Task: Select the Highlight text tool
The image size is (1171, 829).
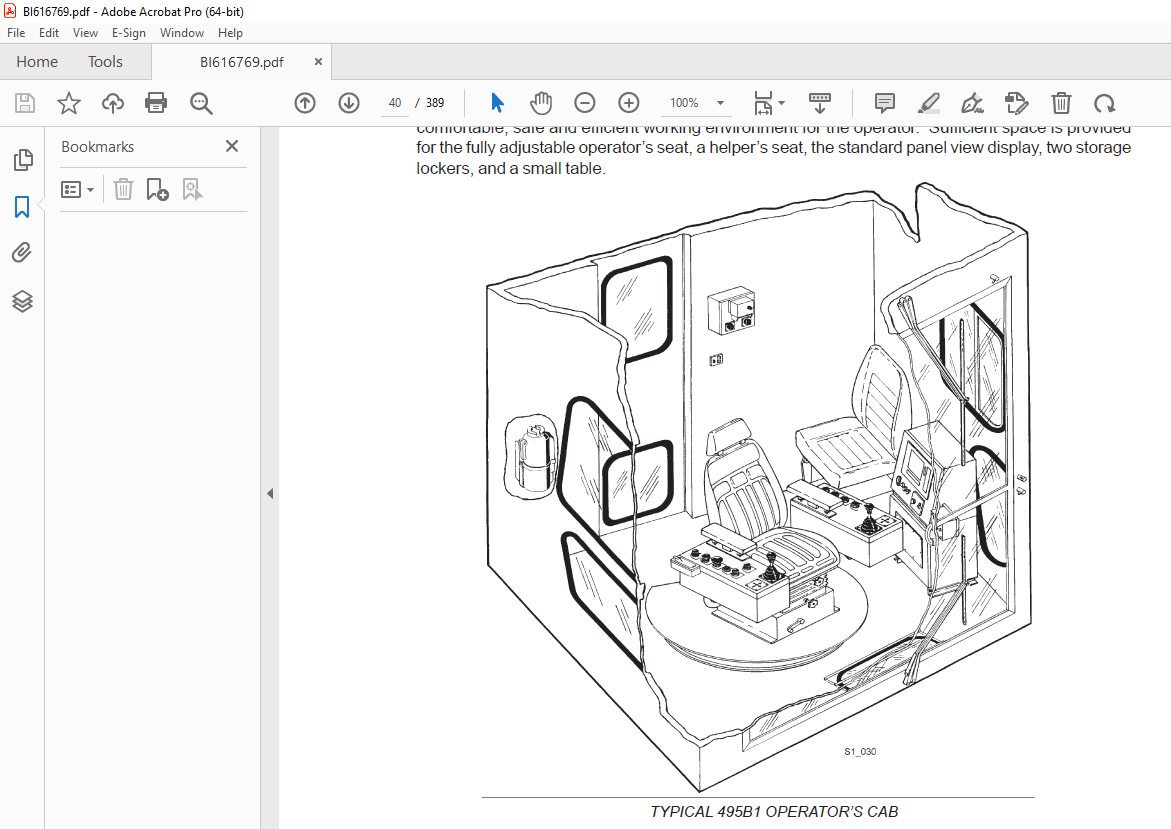Action: coord(928,103)
